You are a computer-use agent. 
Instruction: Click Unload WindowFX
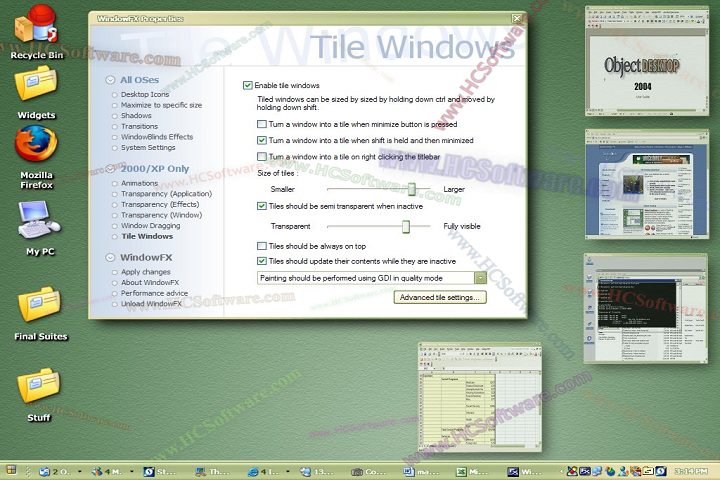(x=151, y=303)
